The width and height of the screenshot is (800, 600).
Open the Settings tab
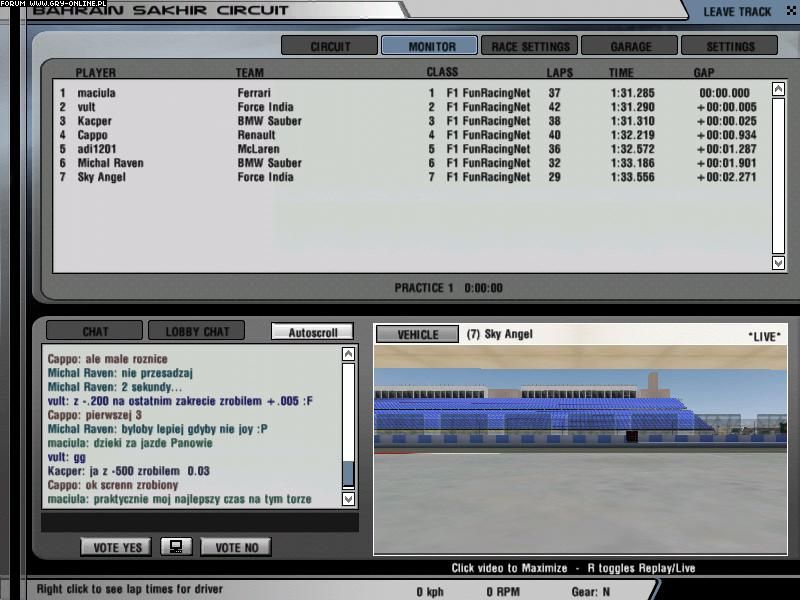[730, 46]
